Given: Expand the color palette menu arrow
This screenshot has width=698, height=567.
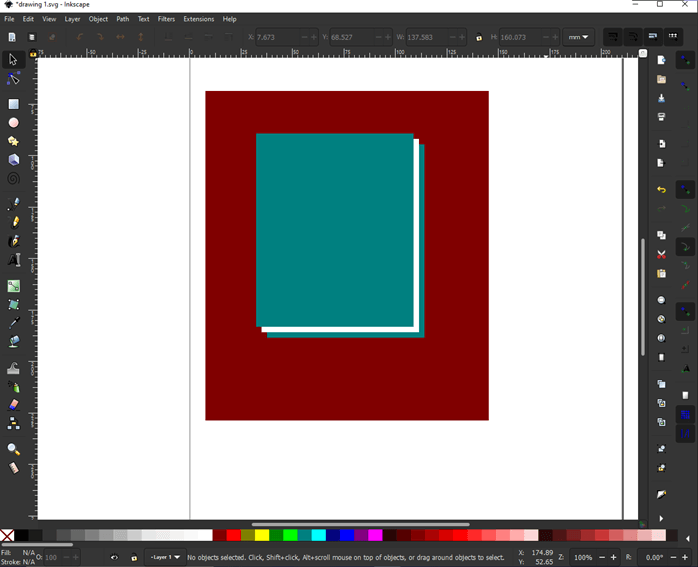Looking at the screenshot, I should coord(687,539).
